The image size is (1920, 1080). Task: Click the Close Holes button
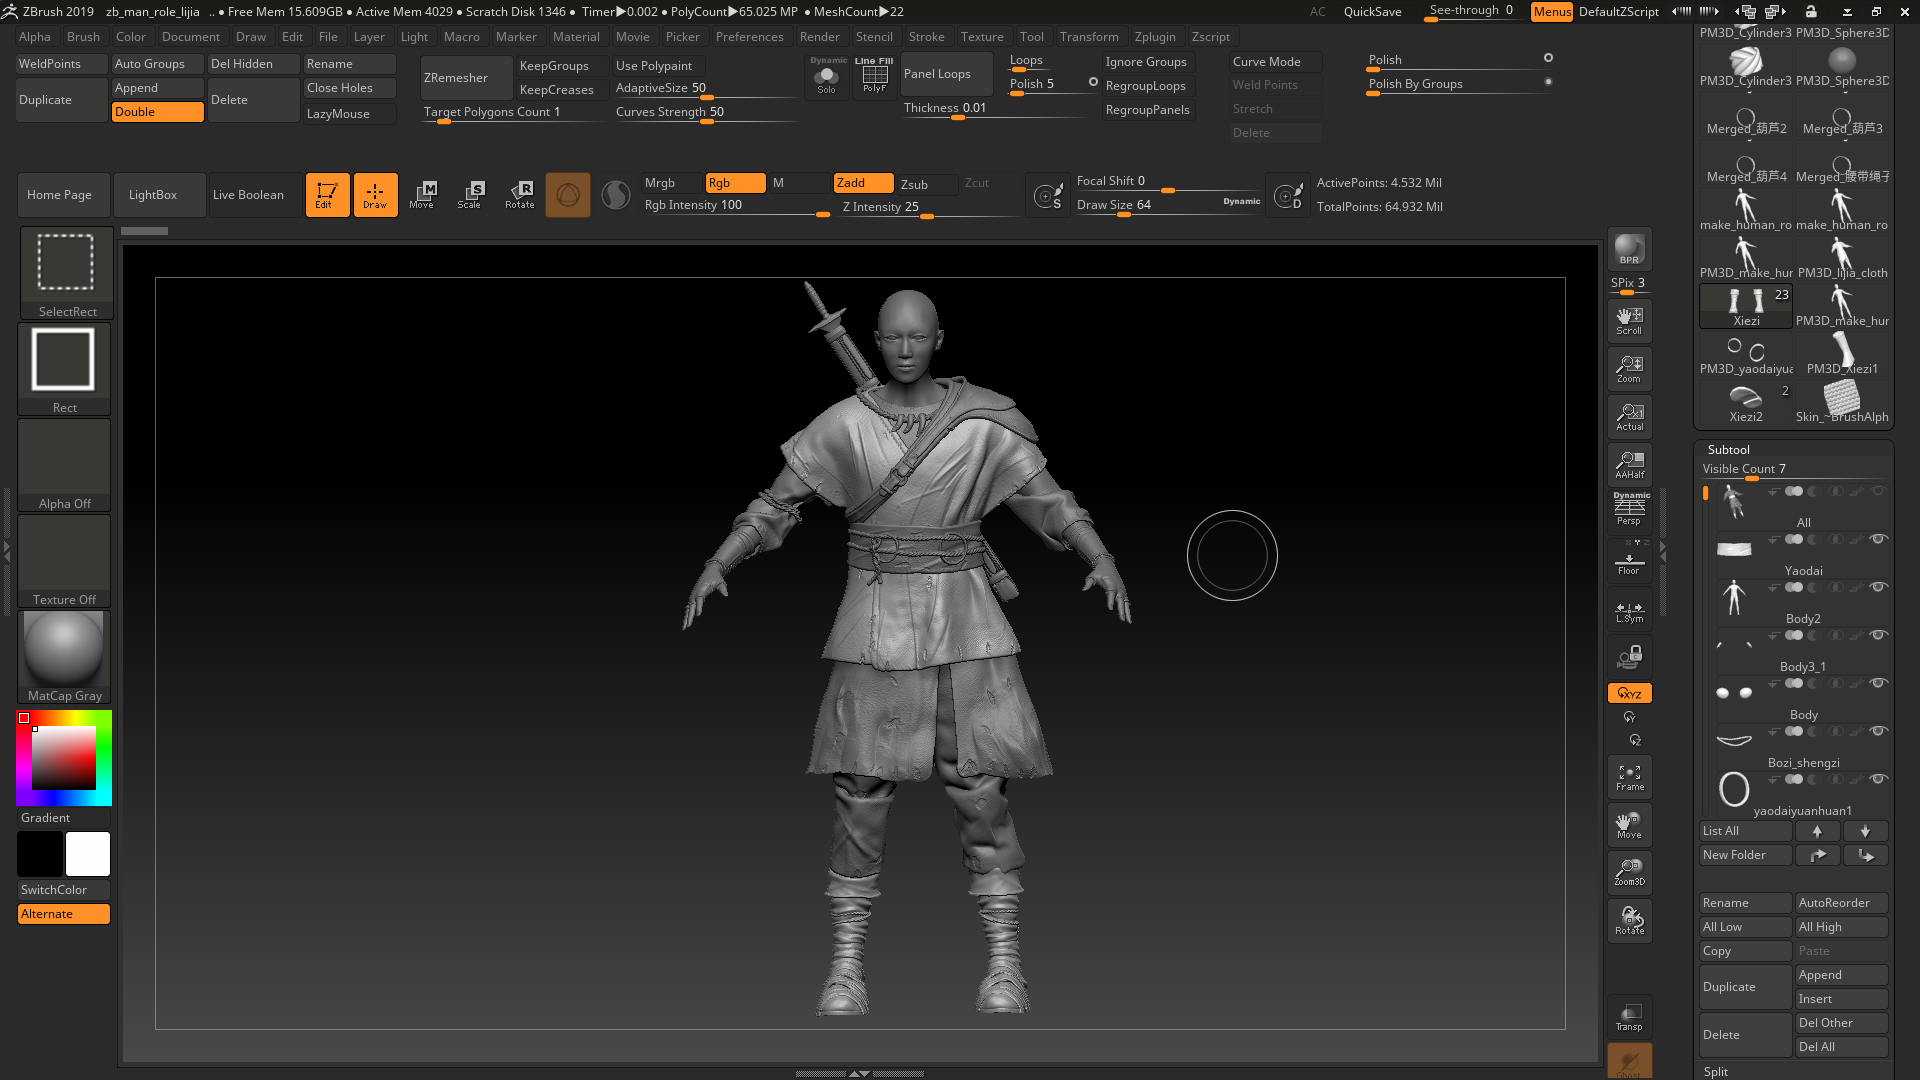point(350,88)
